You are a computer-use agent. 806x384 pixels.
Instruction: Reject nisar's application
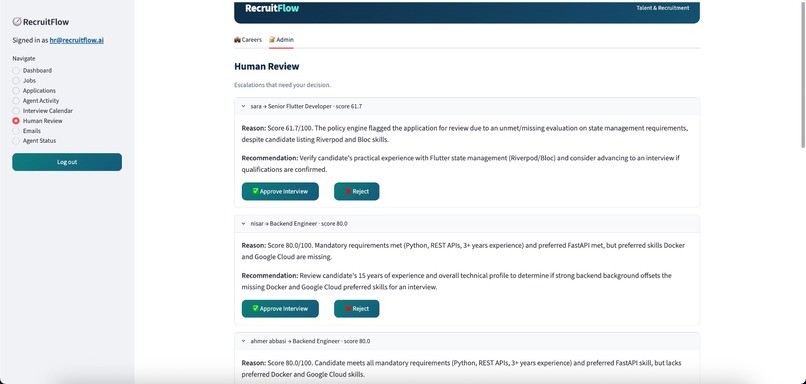[x=357, y=308]
